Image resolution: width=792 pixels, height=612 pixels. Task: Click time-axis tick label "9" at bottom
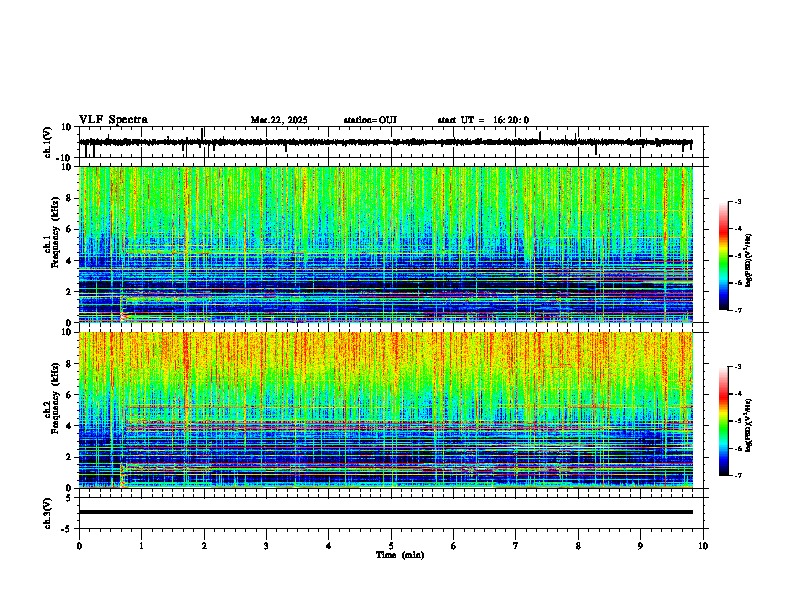click(x=640, y=546)
